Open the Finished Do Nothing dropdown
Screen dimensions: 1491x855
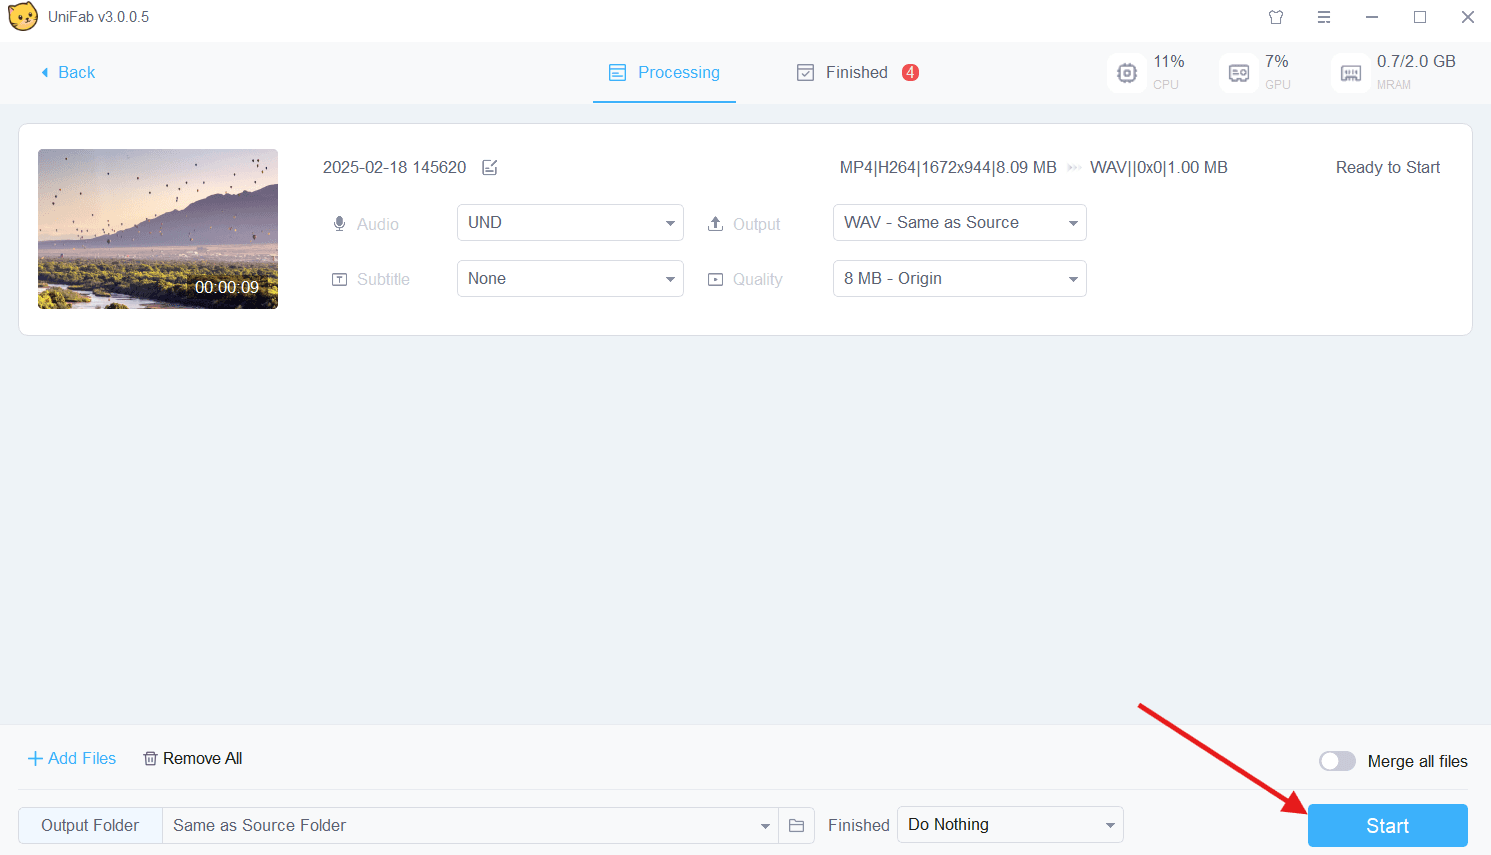click(x=1010, y=825)
